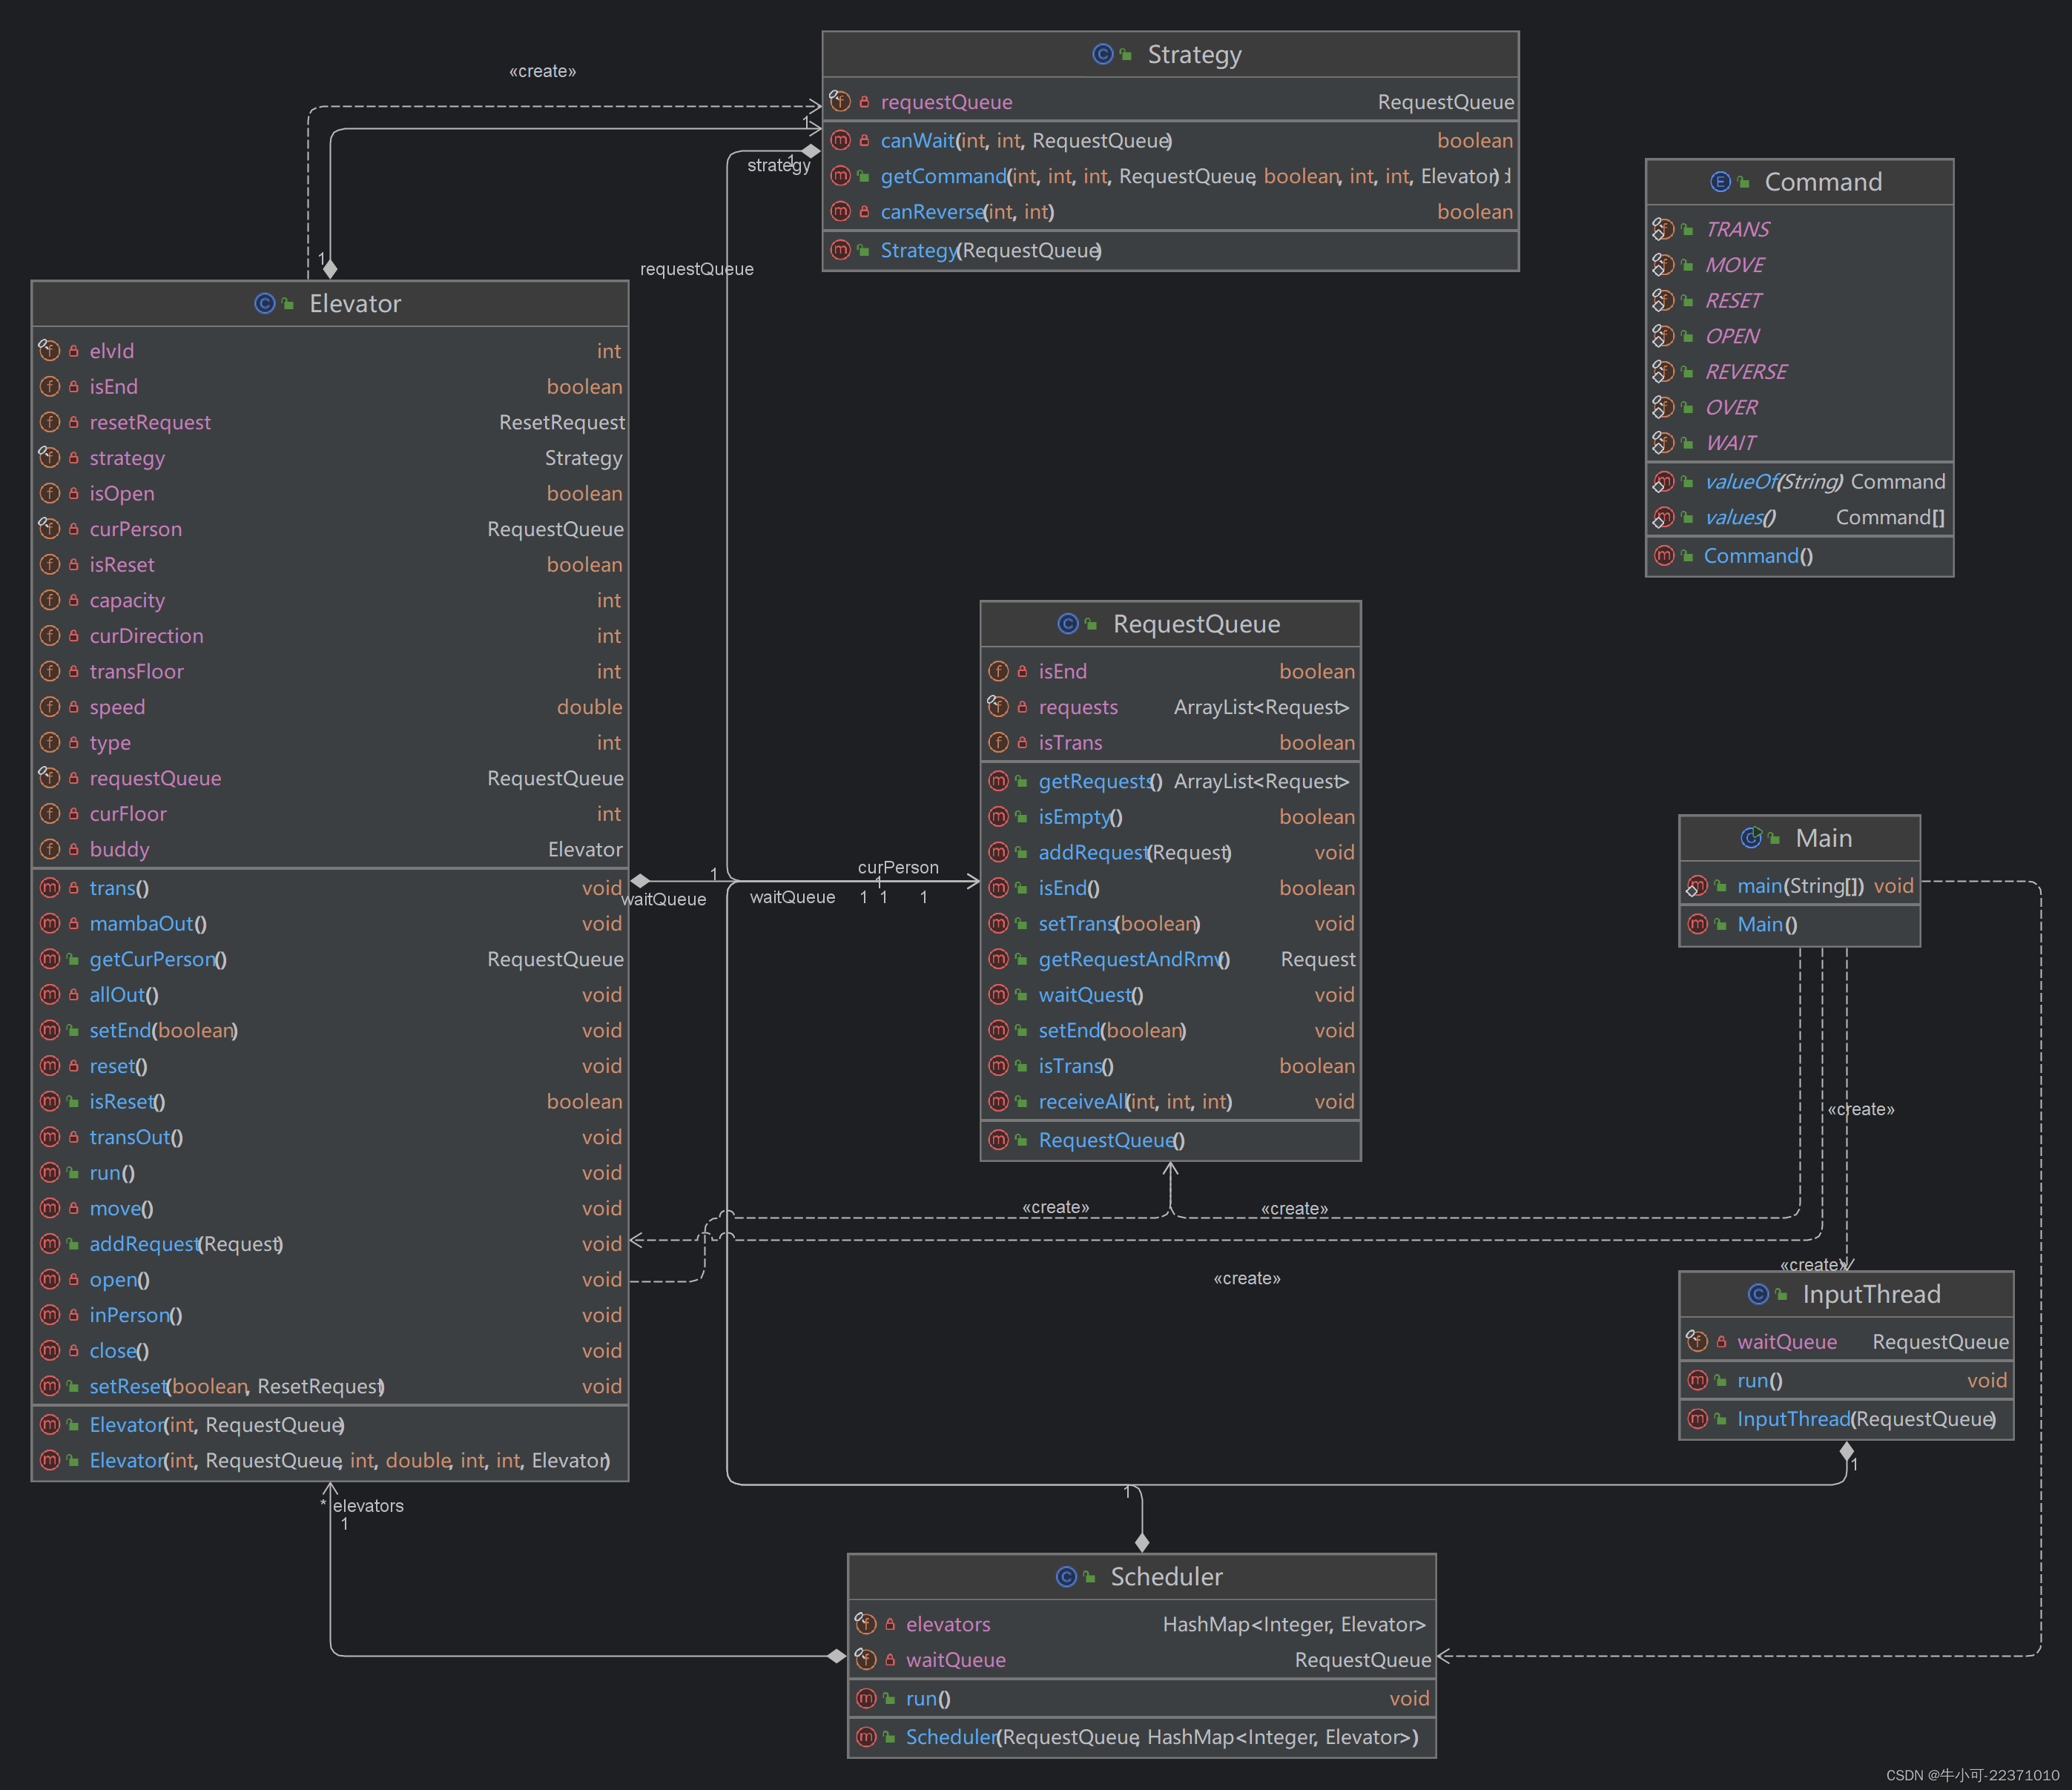Click the Elevator(int, RequestQueue) constructor
The image size is (2072, 1790).
point(331,1425)
